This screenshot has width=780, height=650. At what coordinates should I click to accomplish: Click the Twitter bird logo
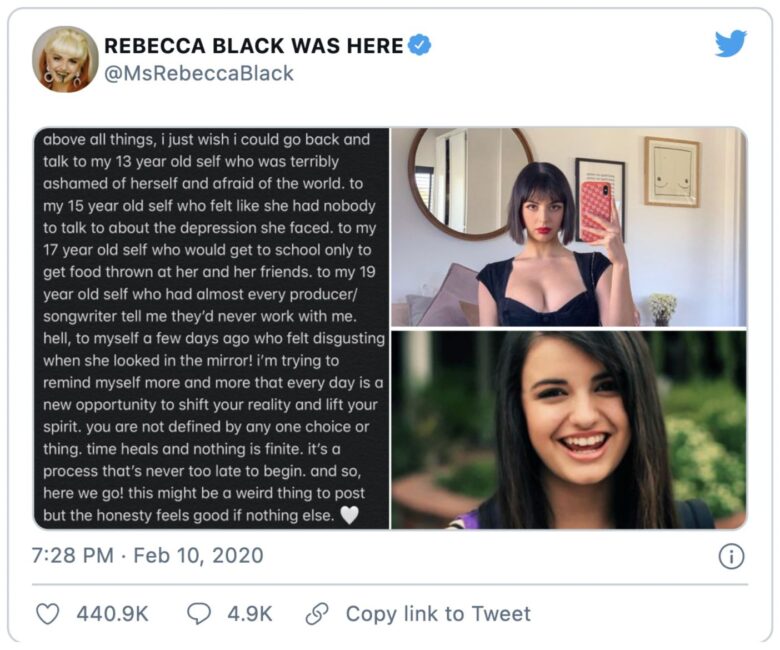[731, 44]
